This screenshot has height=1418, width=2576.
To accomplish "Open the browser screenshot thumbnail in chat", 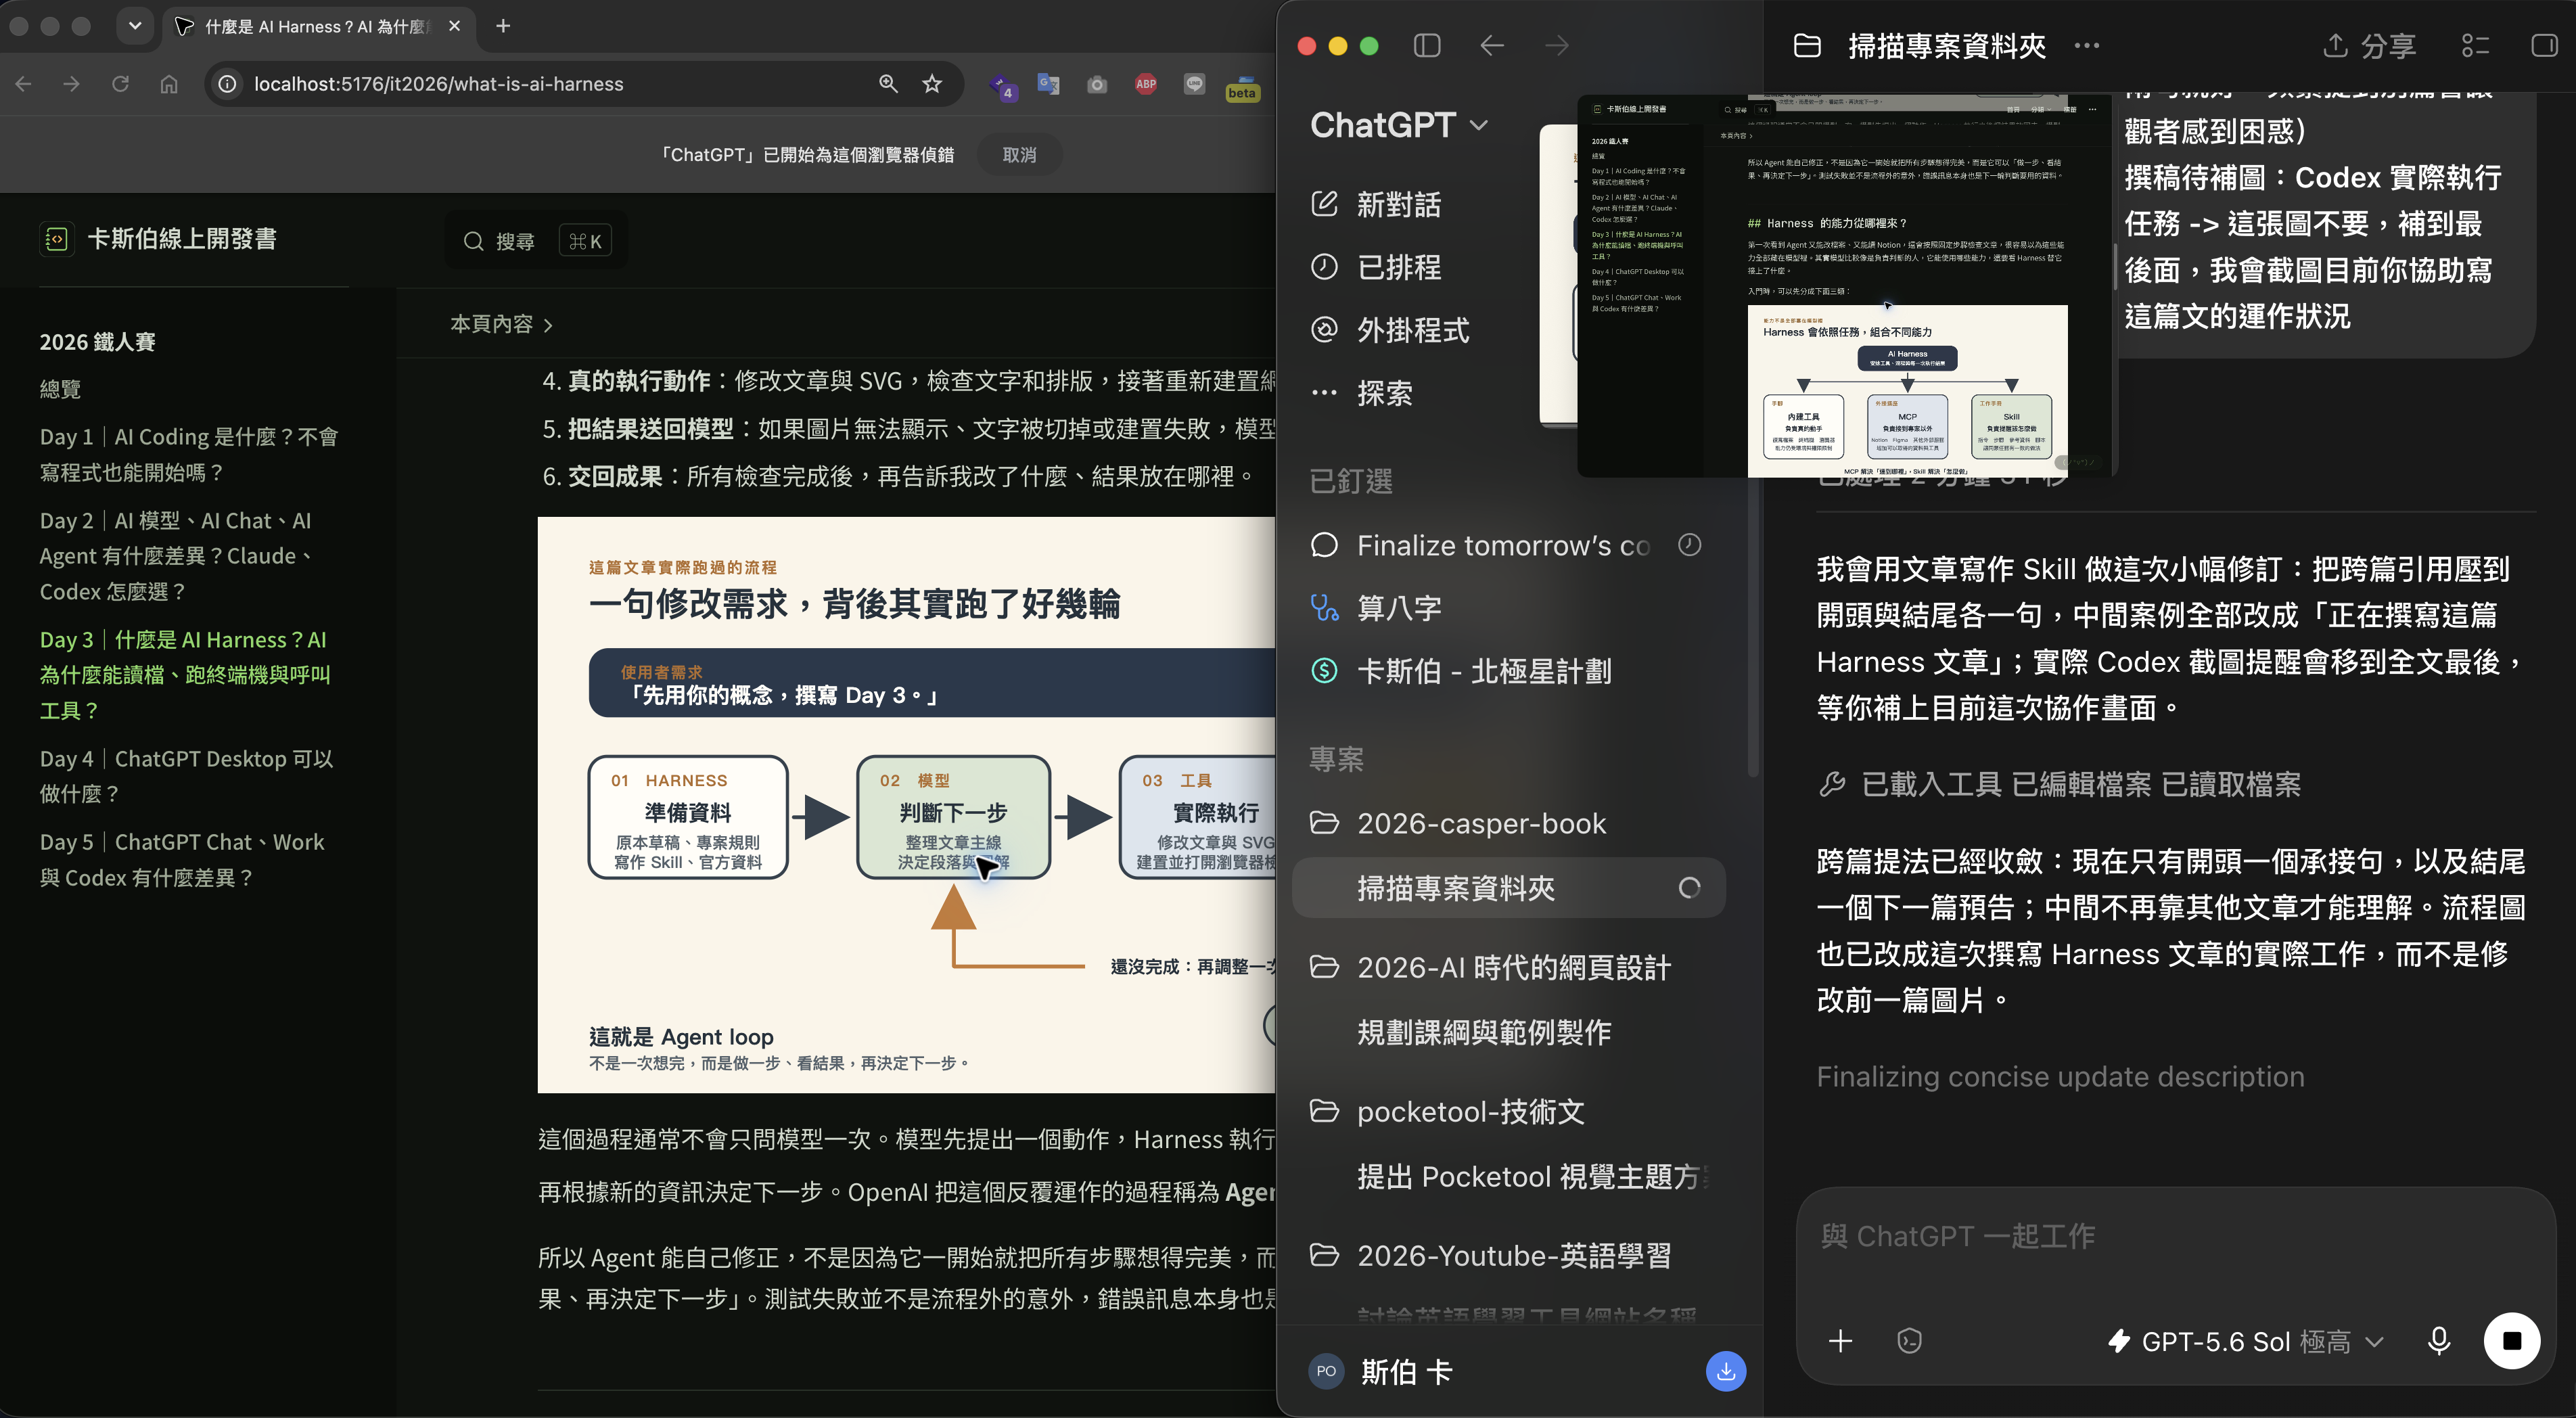I will 1846,286.
